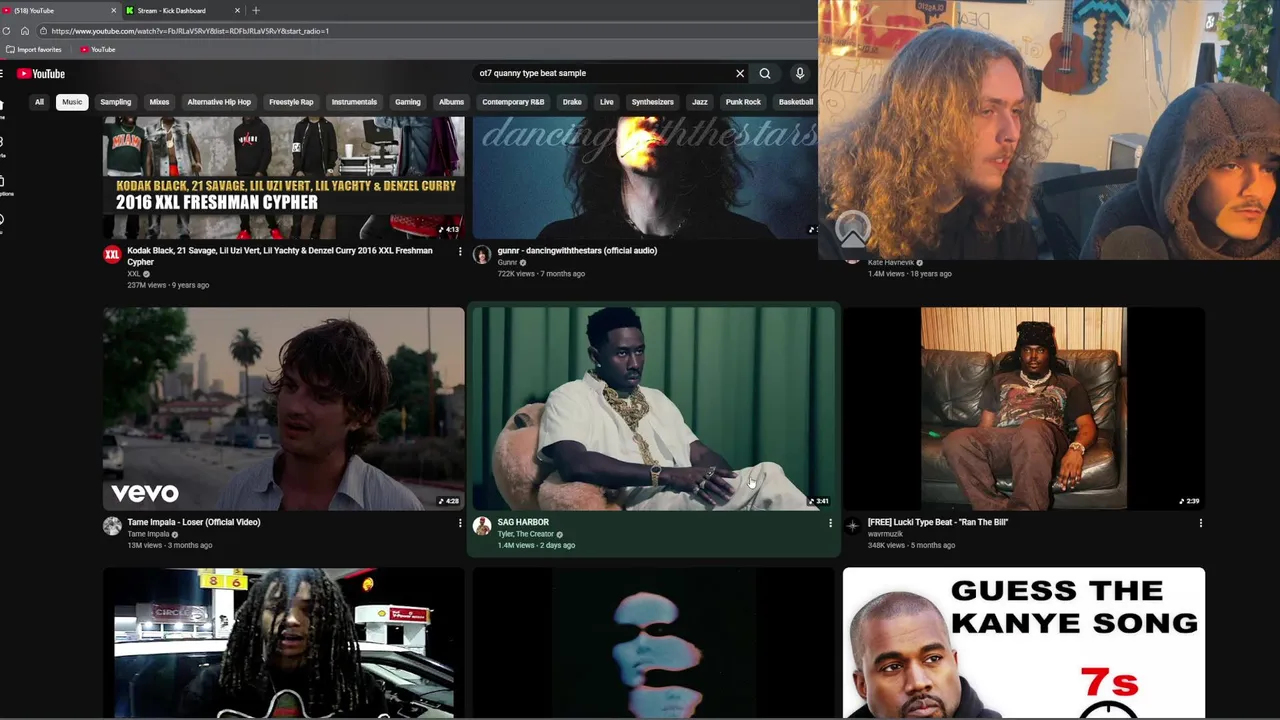Go to YouTube home via the logo
The image size is (1280, 720).
pos(41,73)
